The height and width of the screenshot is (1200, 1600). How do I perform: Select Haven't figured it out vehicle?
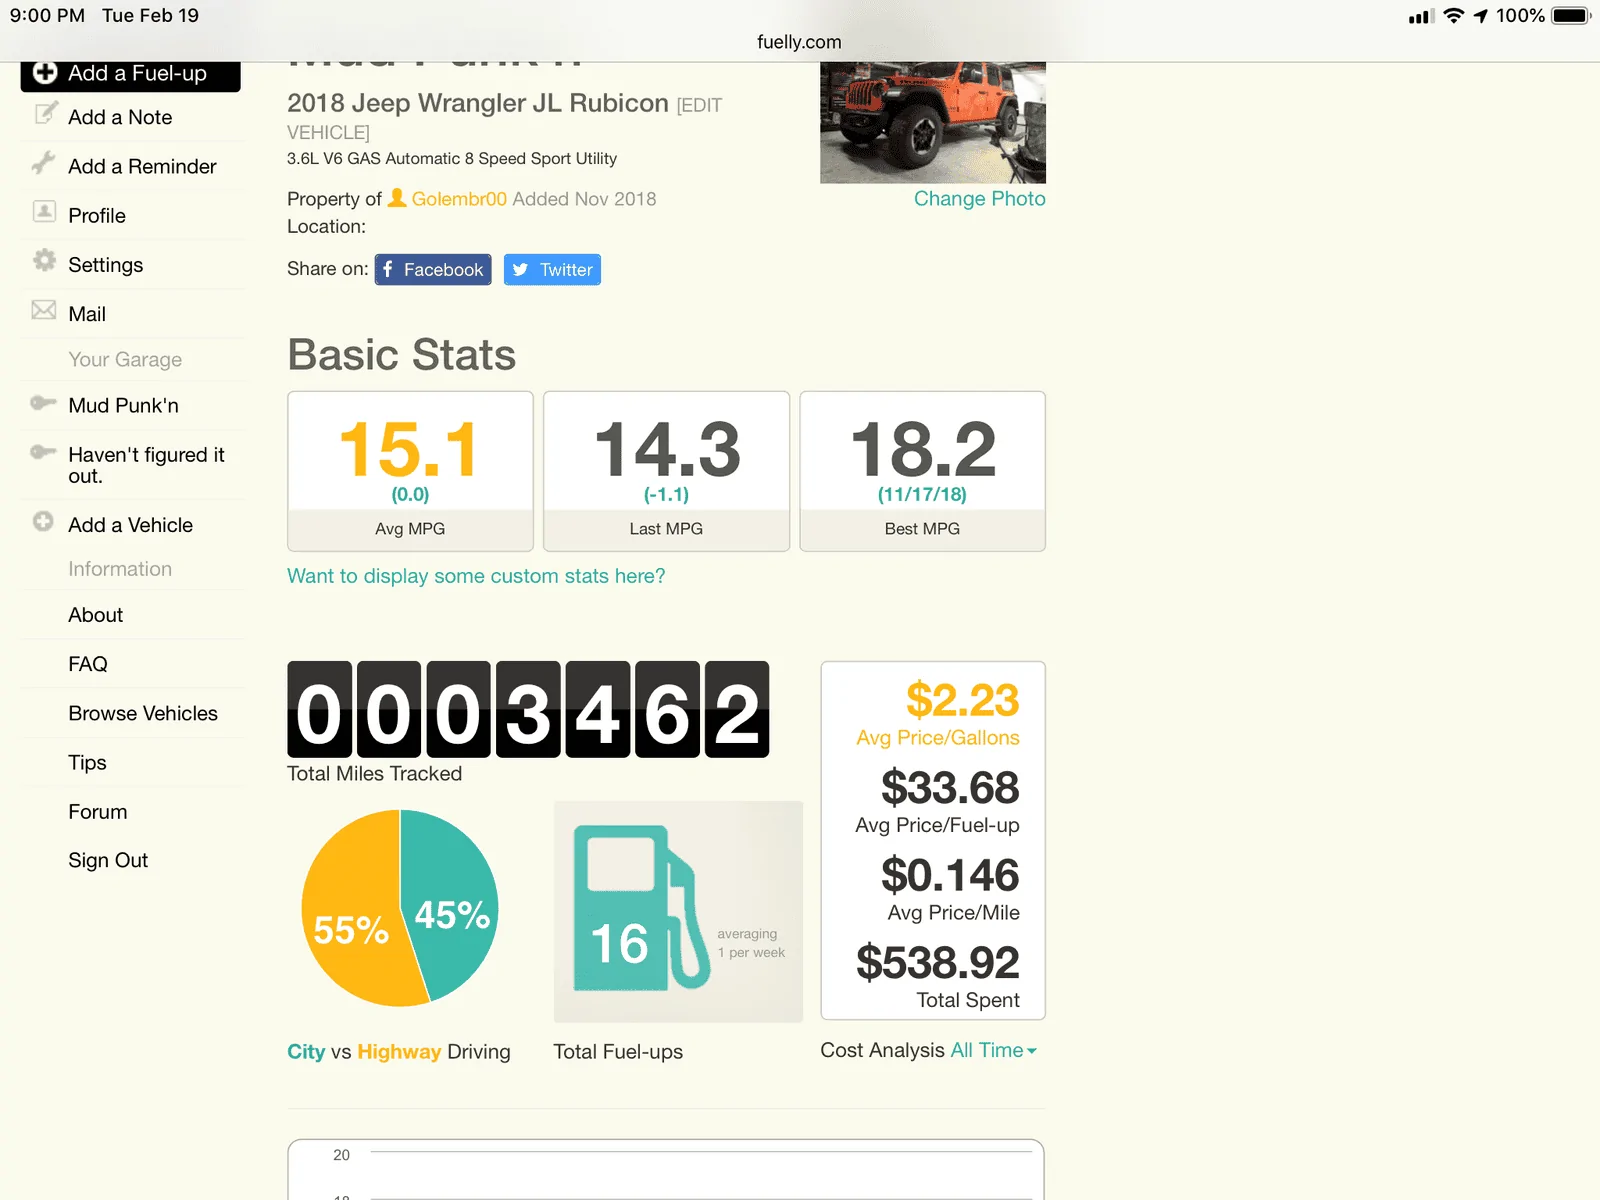click(x=146, y=465)
